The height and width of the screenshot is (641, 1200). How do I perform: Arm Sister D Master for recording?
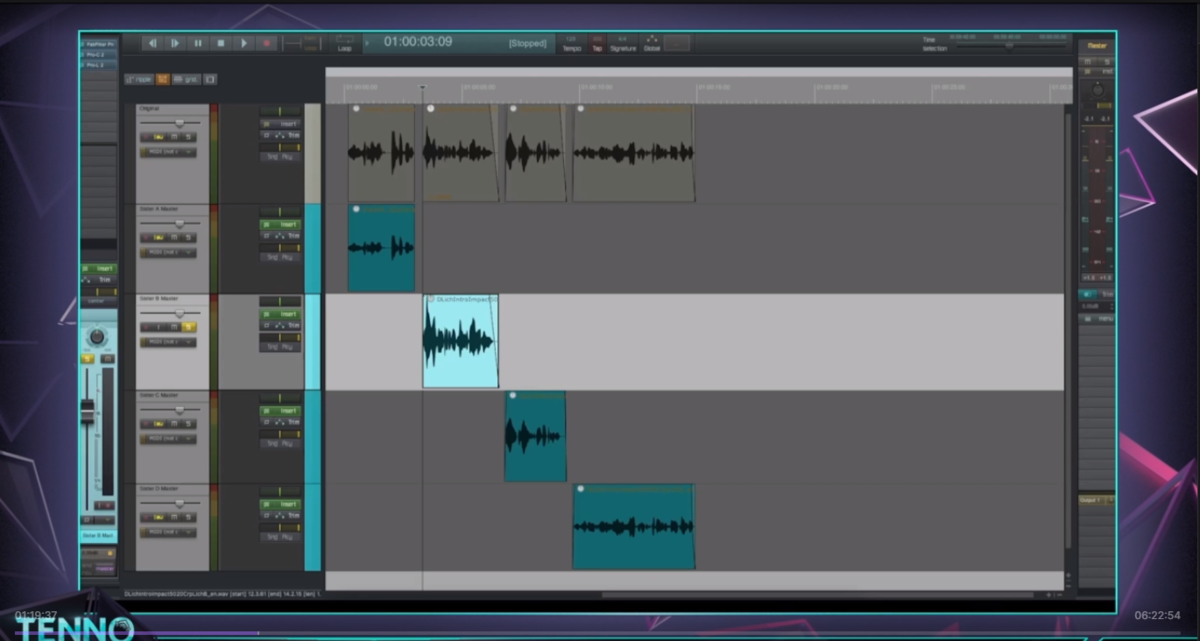(147, 518)
